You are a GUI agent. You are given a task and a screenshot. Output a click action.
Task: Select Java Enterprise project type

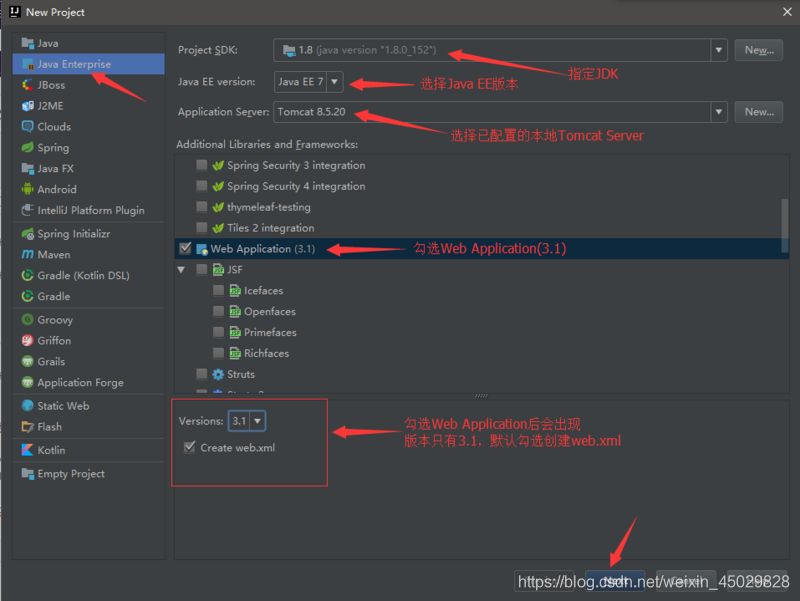pos(89,64)
